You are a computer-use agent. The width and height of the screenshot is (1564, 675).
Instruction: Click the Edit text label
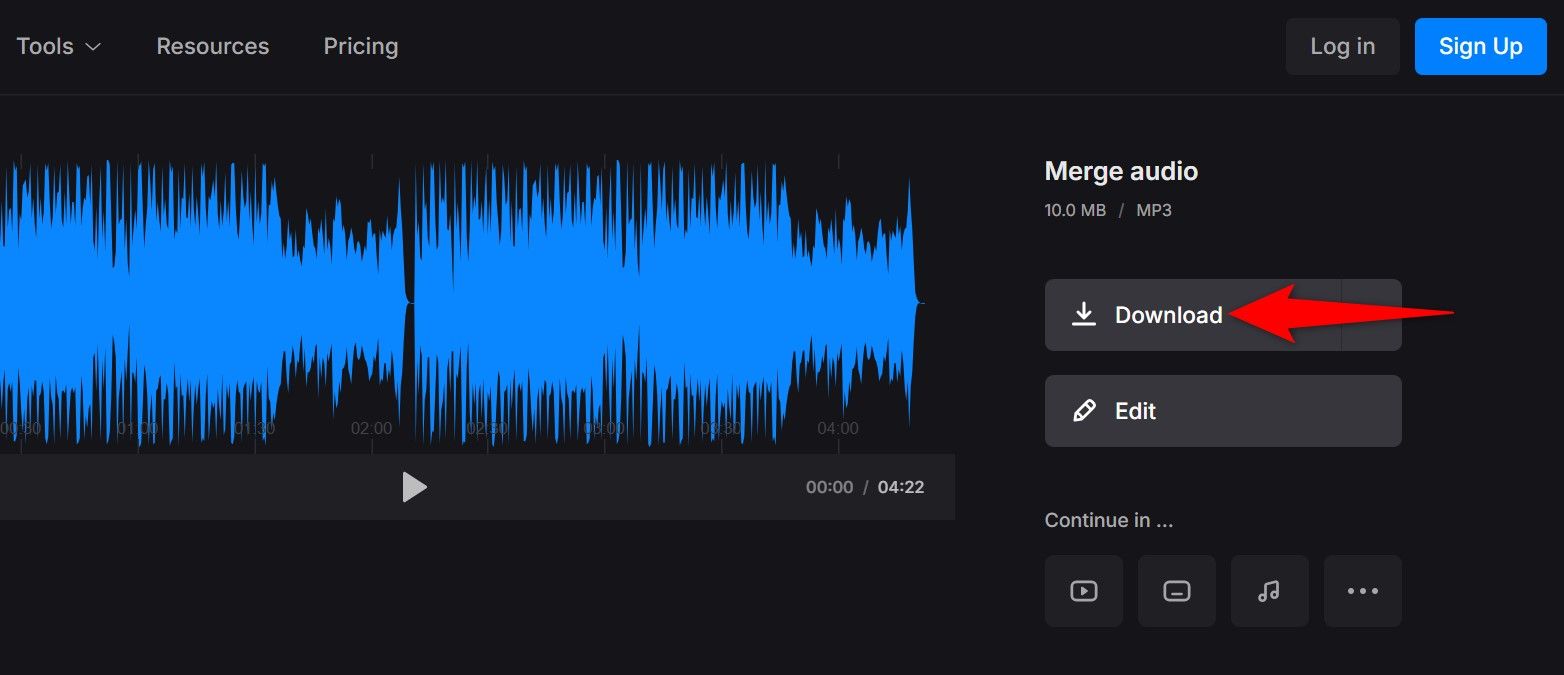[1135, 411]
